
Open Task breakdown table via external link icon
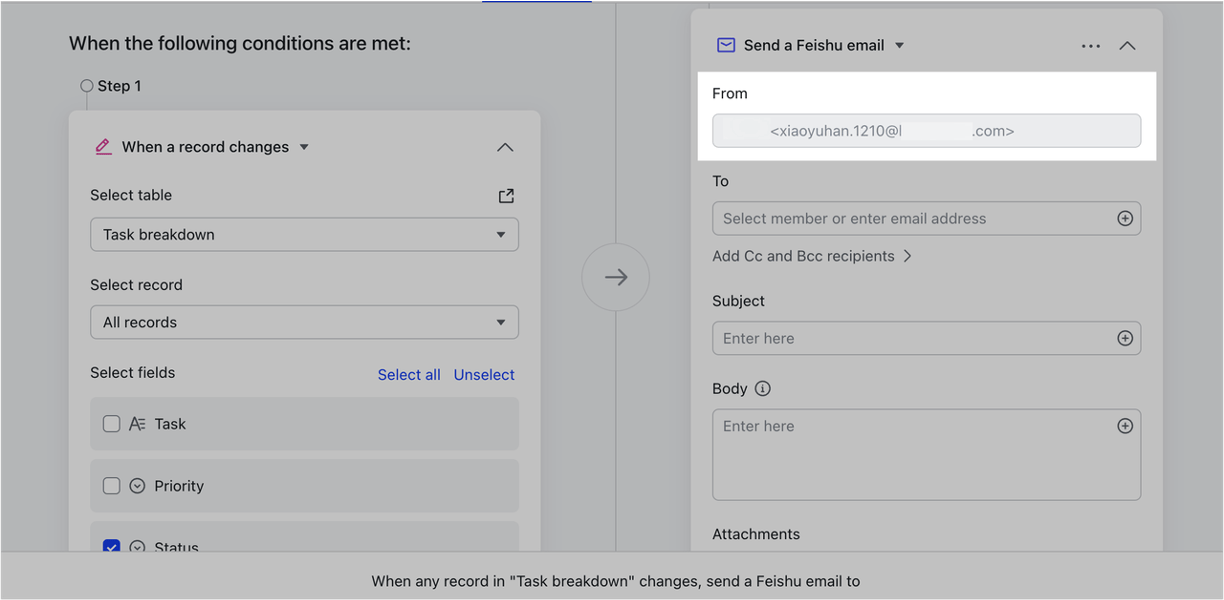pos(506,195)
